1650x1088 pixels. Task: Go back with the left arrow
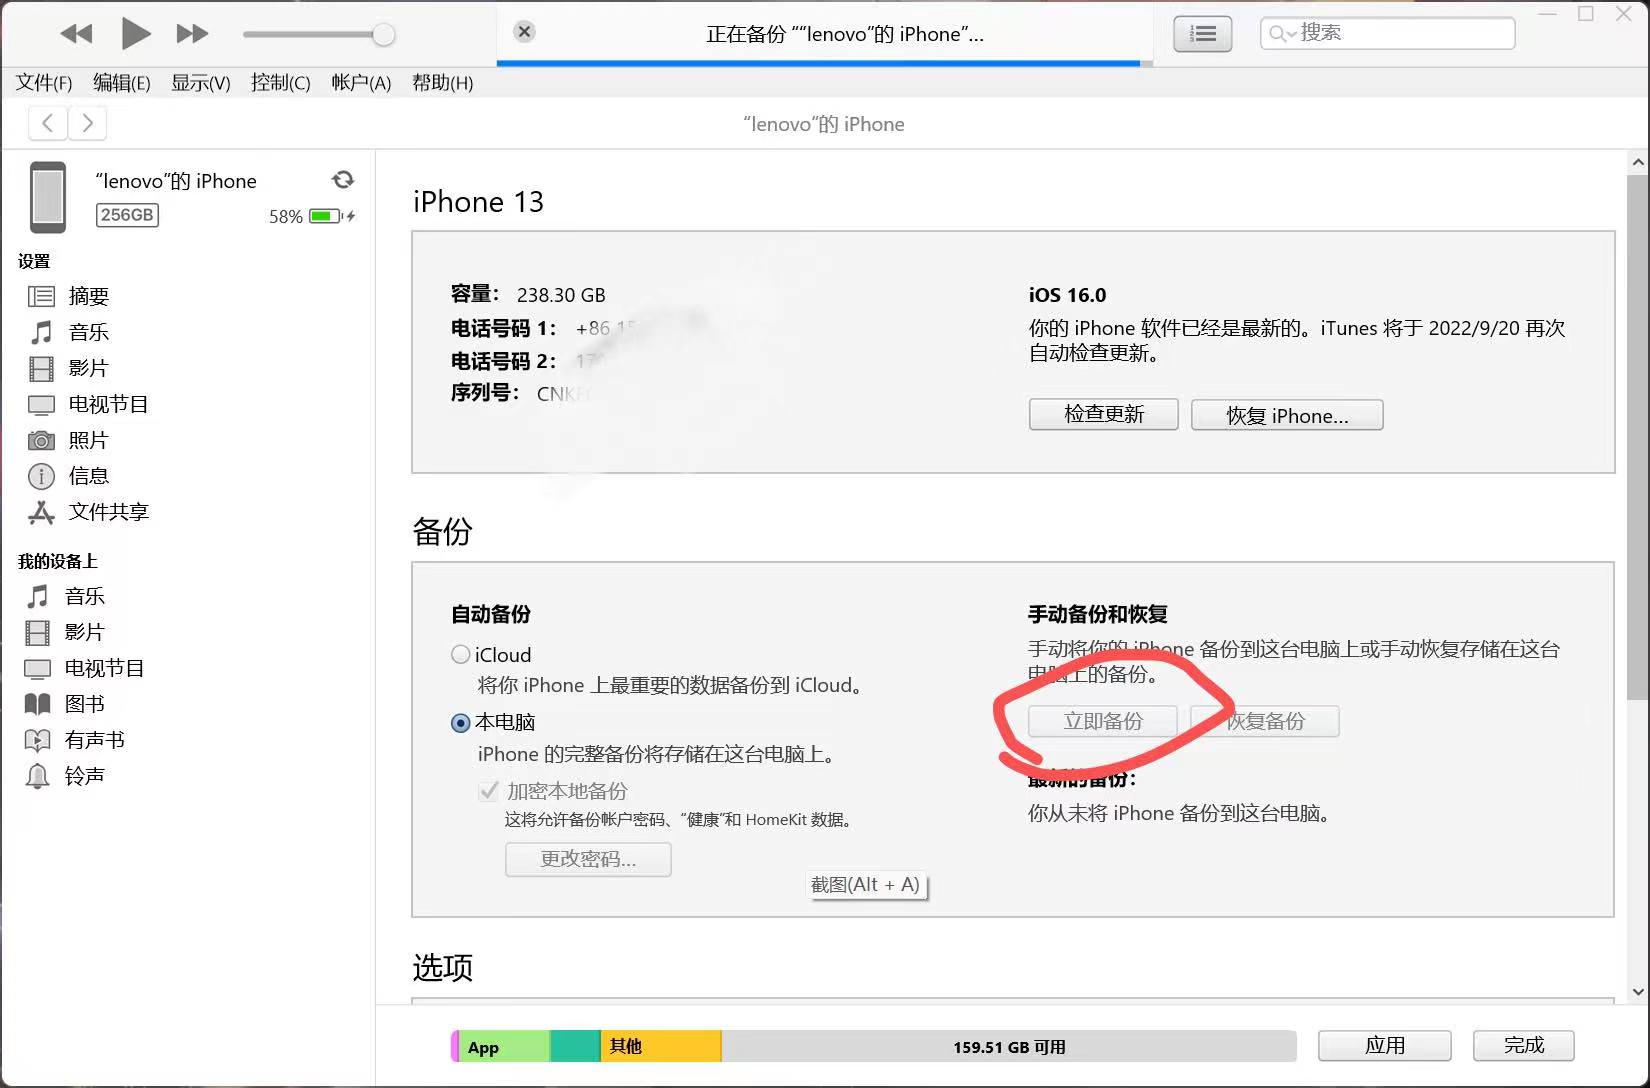pyautogui.click(x=48, y=124)
